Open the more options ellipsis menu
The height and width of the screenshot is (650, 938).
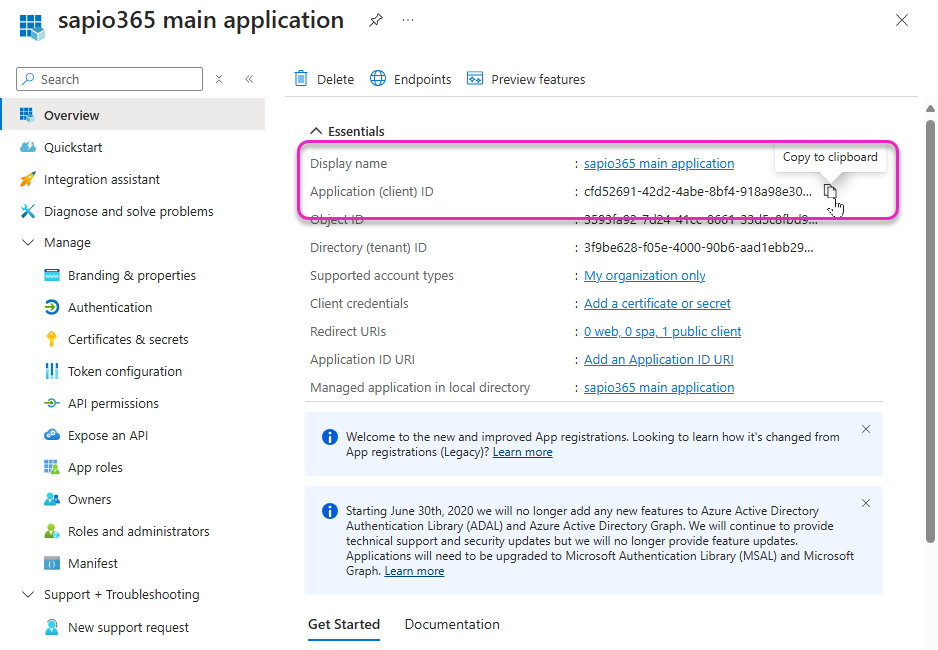[408, 20]
